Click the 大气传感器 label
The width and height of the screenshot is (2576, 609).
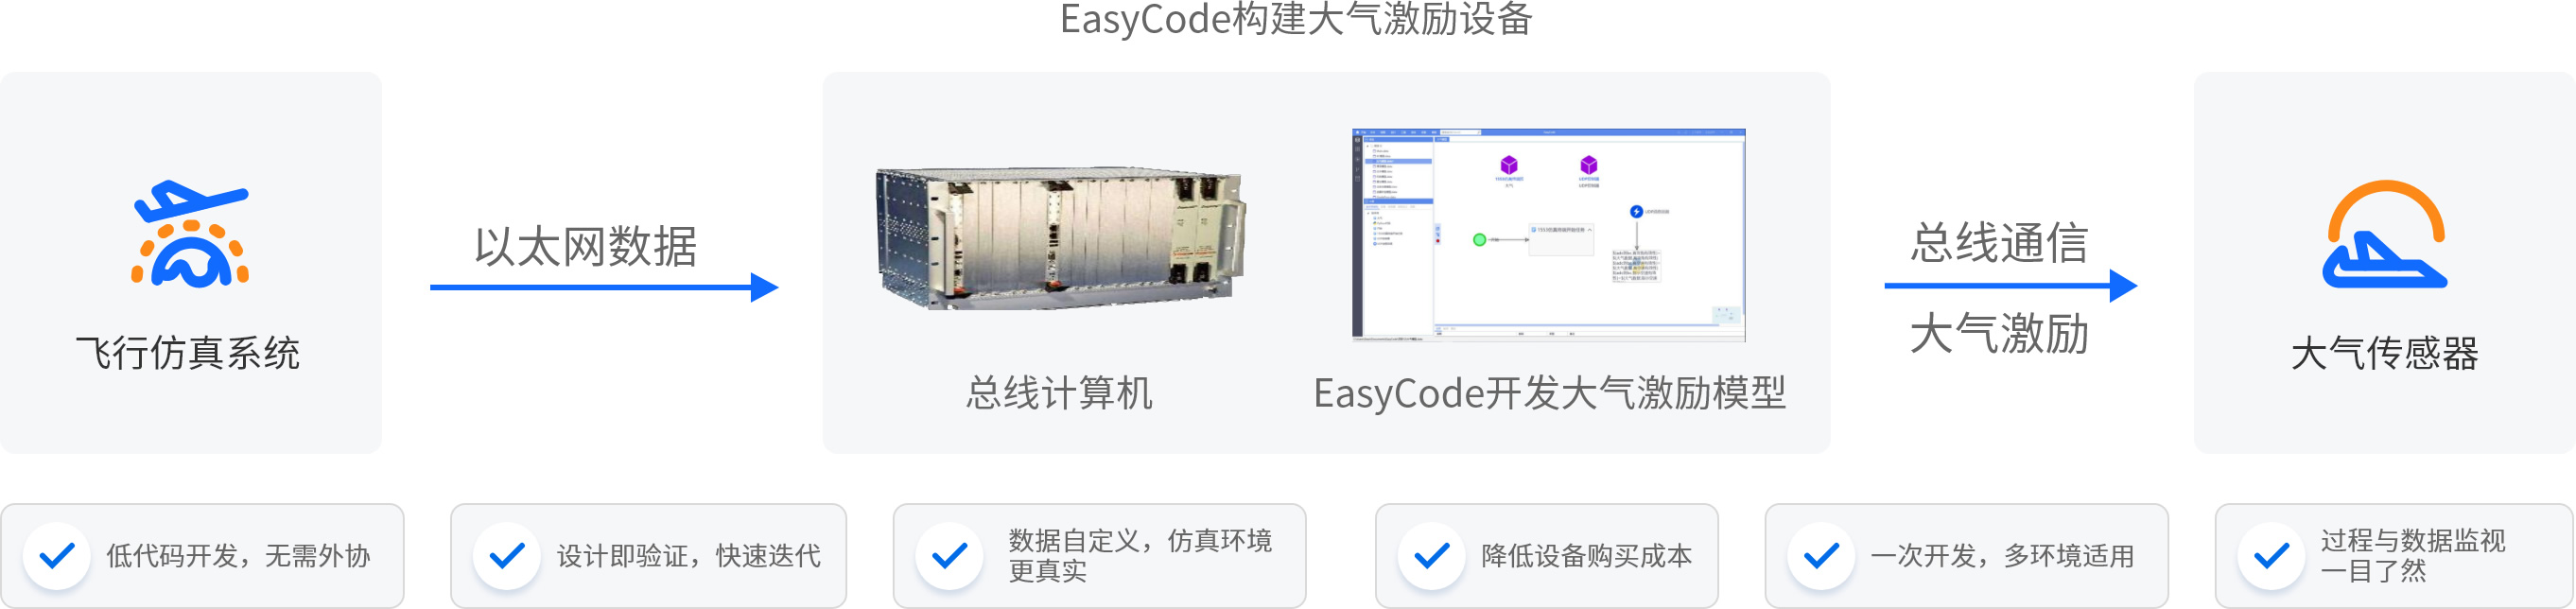pyautogui.click(x=2385, y=353)
